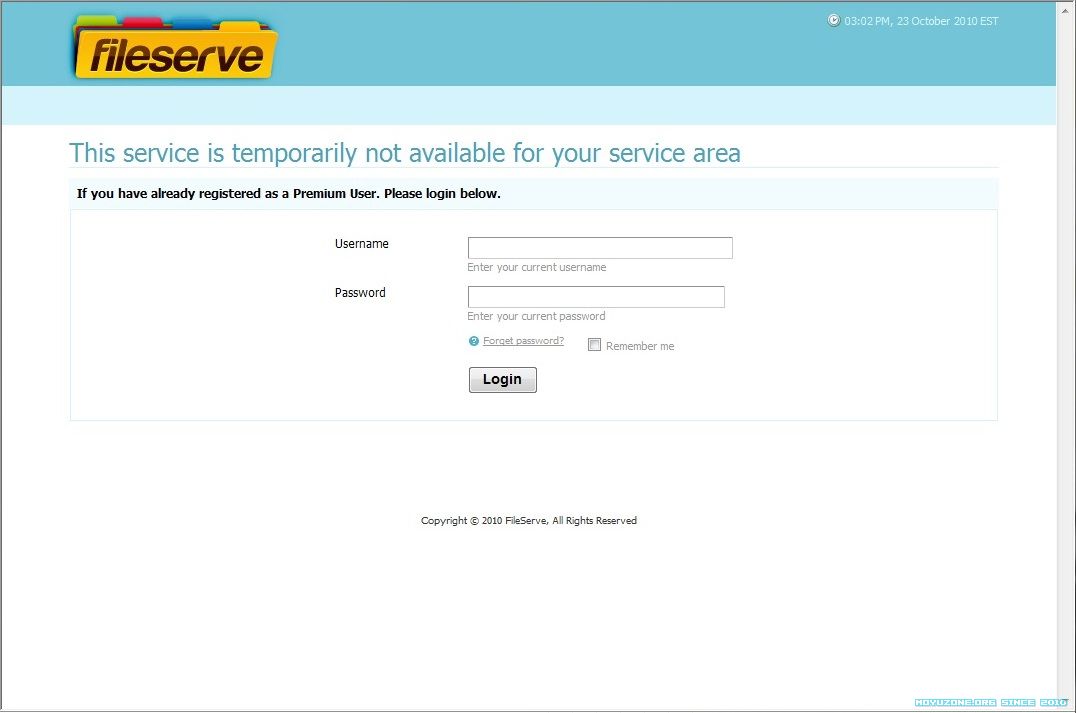Screen dimensions: 1076x713
Task: Click the question mark help icon
Action: click(473, 341)
